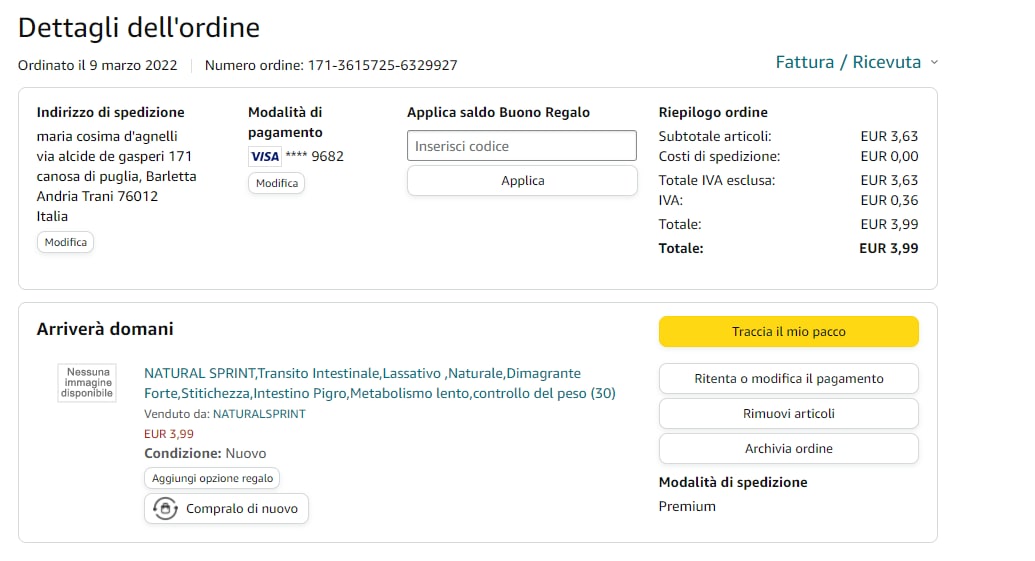This screenshot has width=1035, height=561.
Task: Click the Rimuovi articoli button
Action: click(788, 414)
